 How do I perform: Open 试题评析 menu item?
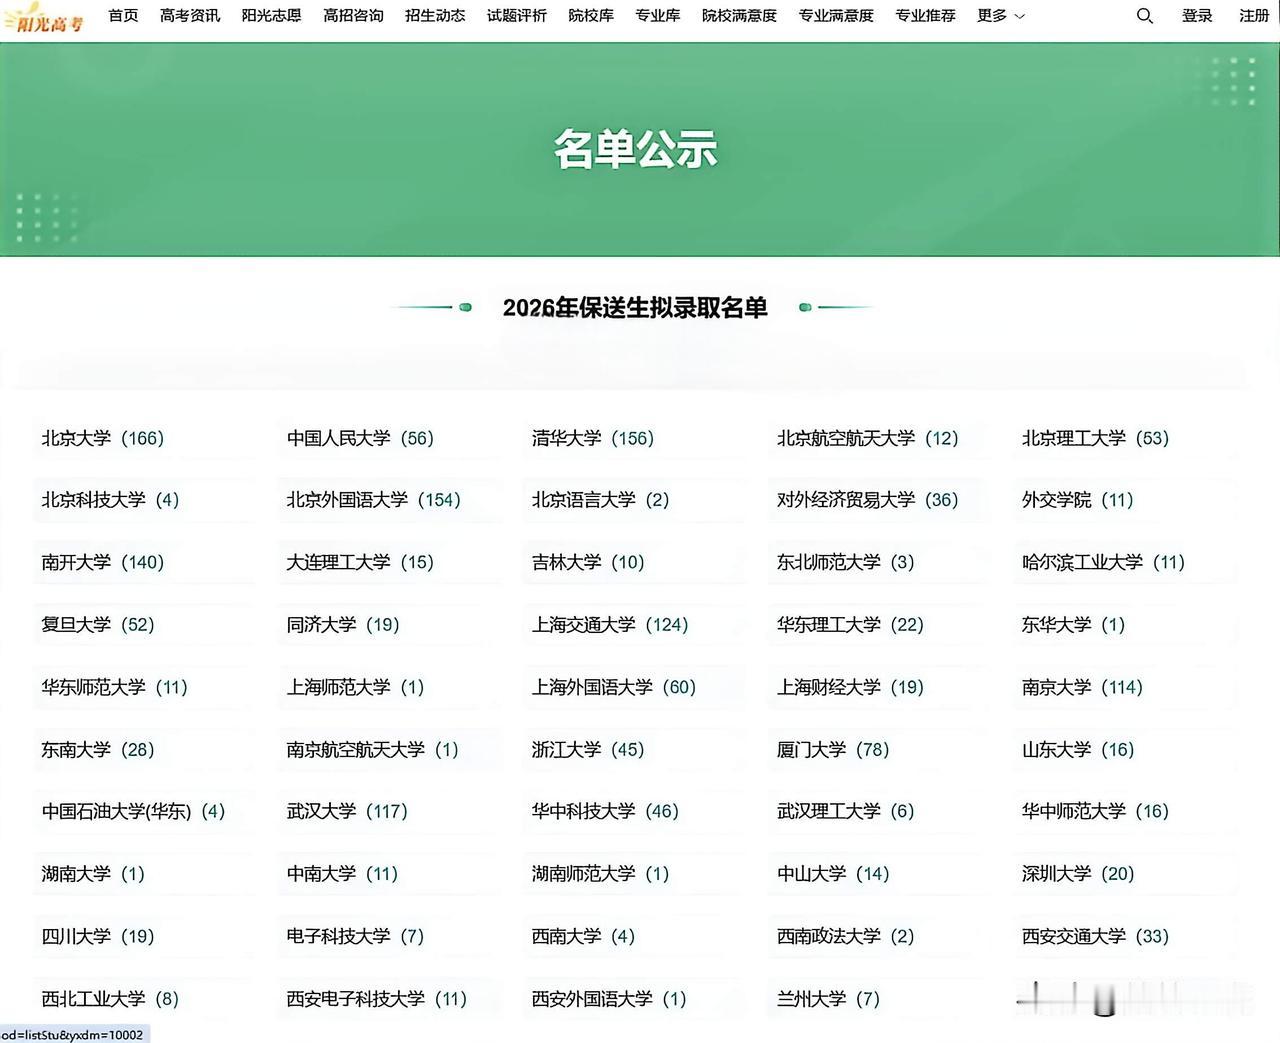(517, 16)
